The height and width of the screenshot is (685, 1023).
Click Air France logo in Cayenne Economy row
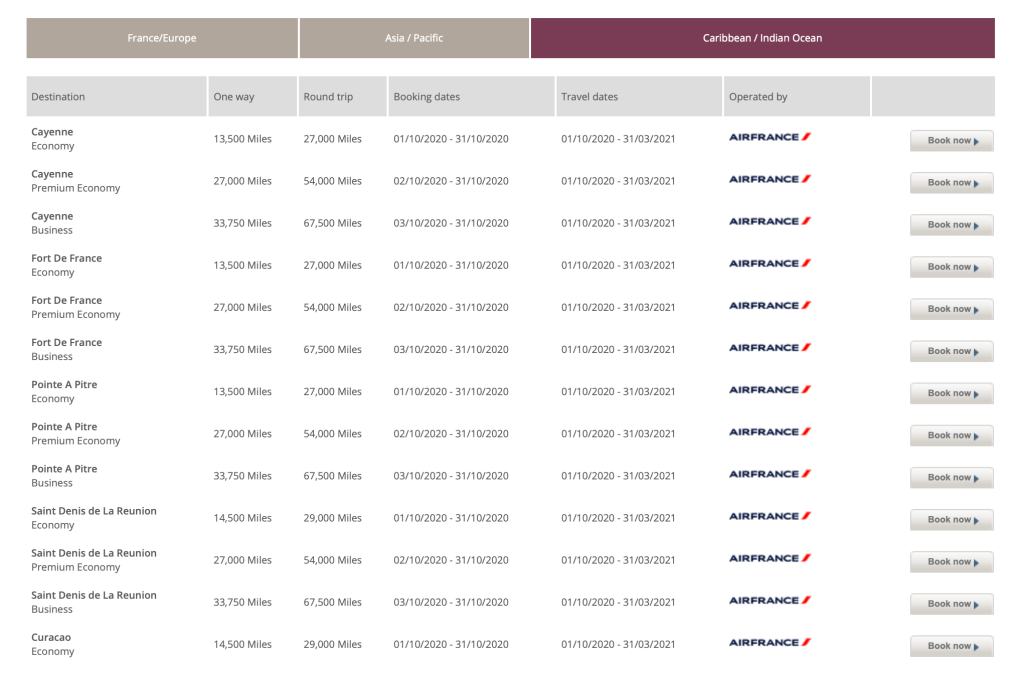(x=769, y=137)
